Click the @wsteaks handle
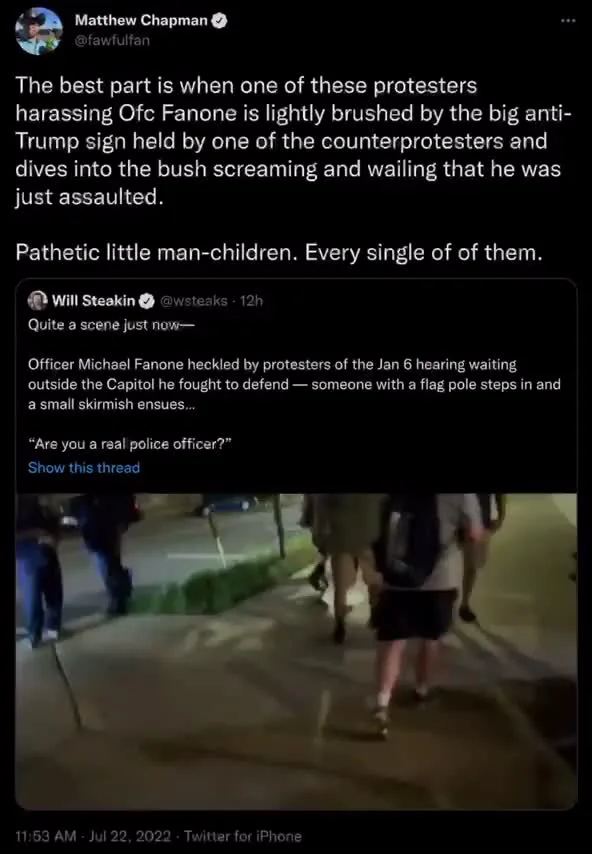Viewport: 592px width, 854px height. pyautogui.click(x=193, y=301)
